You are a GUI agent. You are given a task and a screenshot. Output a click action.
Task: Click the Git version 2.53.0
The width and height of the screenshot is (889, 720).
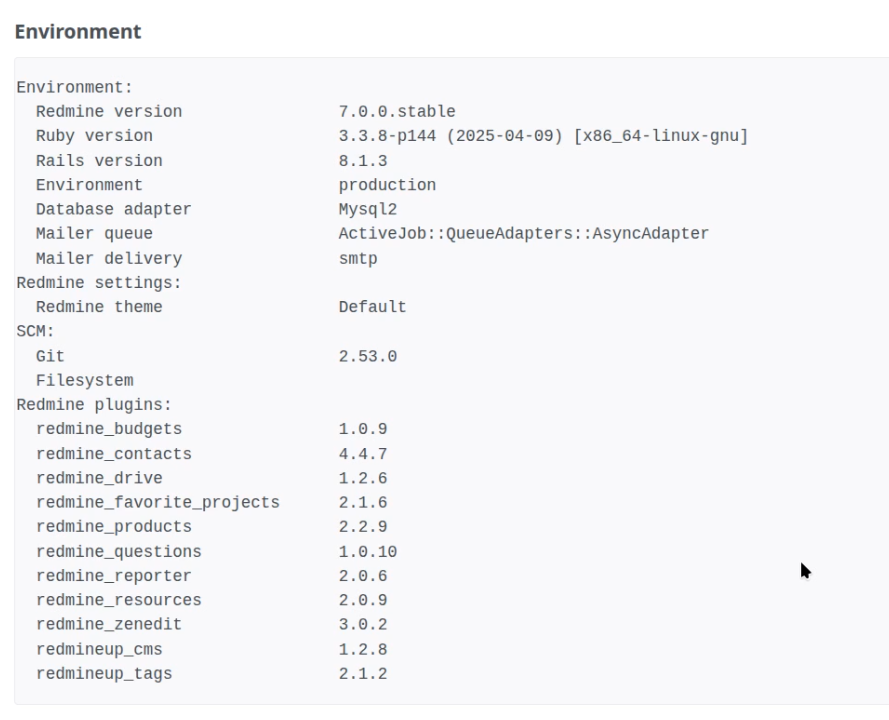coord(368,357)
